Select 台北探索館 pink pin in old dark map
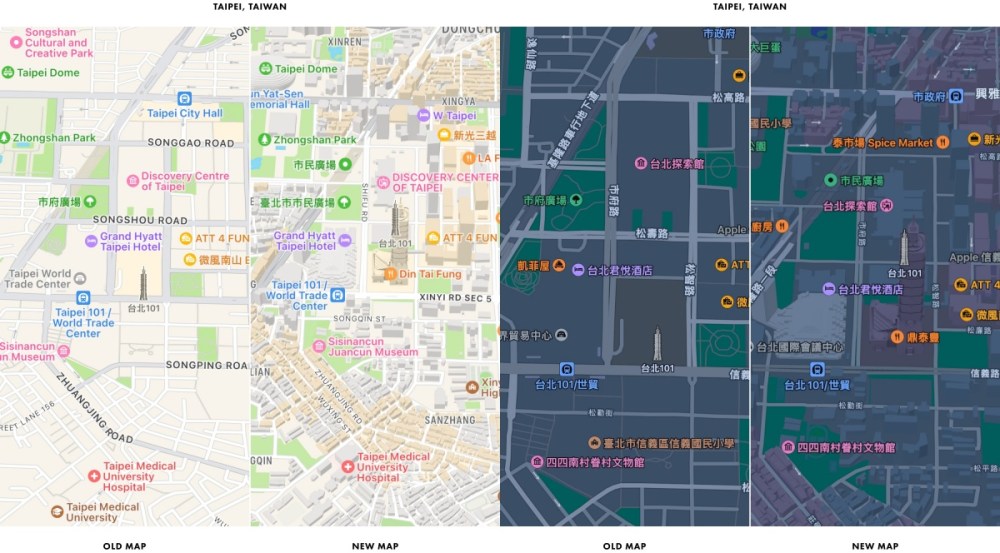 [x=640, y=163]
